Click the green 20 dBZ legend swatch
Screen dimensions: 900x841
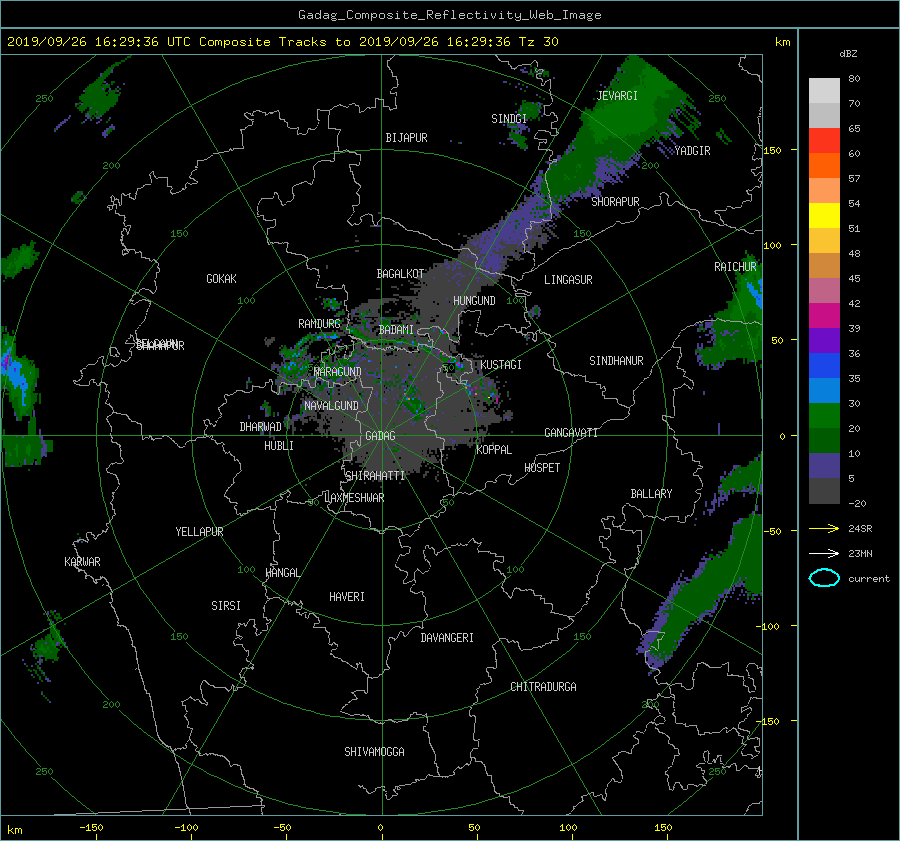point(824,416)
